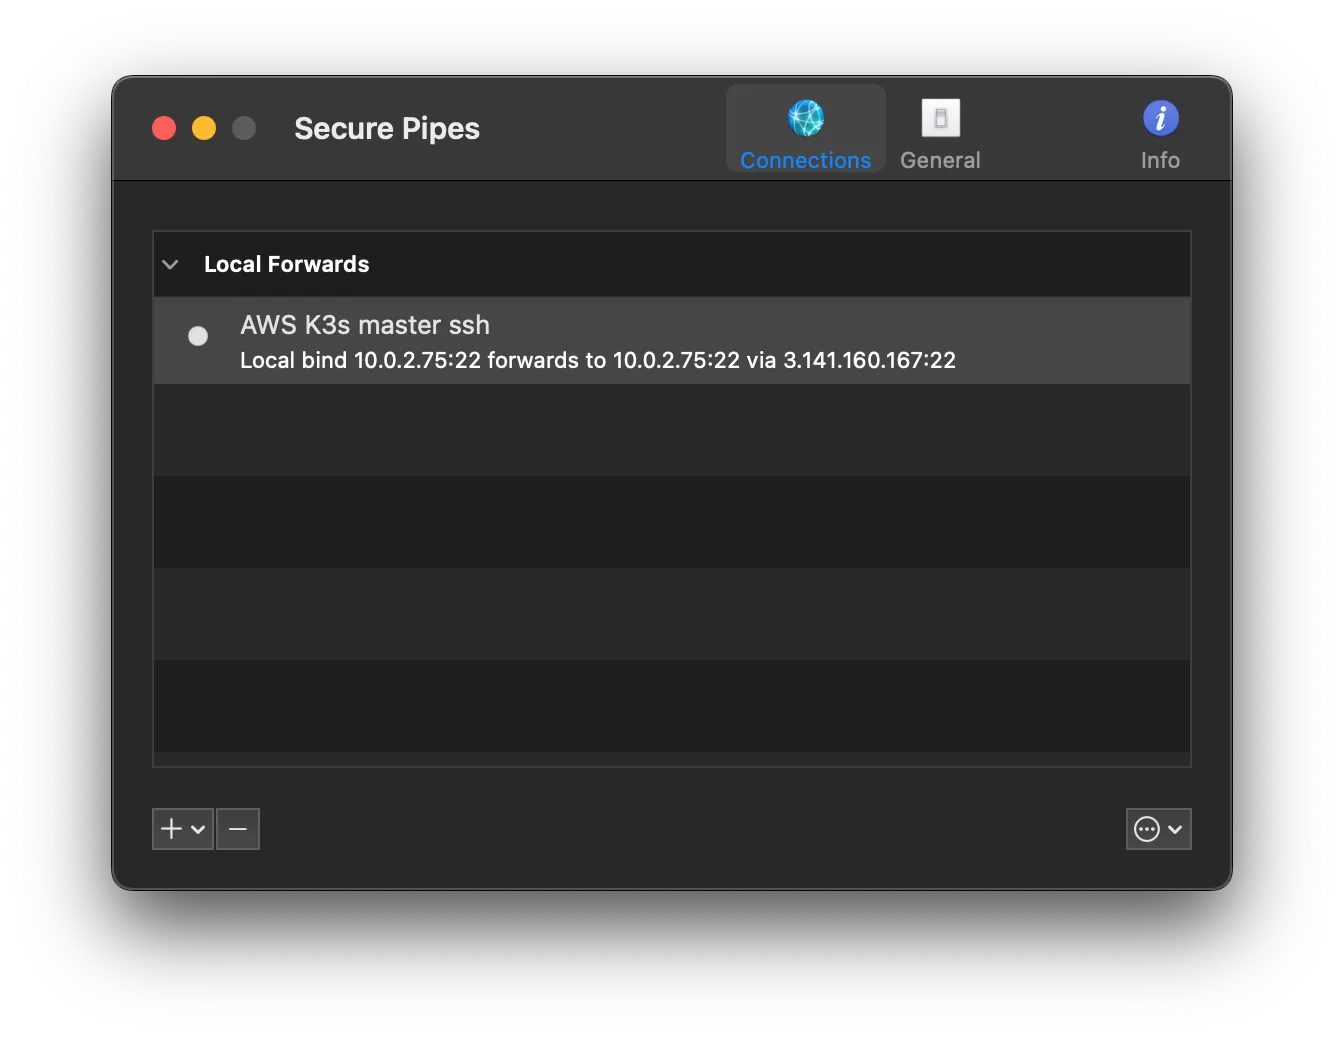
Task: Click the Local Forwards header text
Action: click(286, 264)
